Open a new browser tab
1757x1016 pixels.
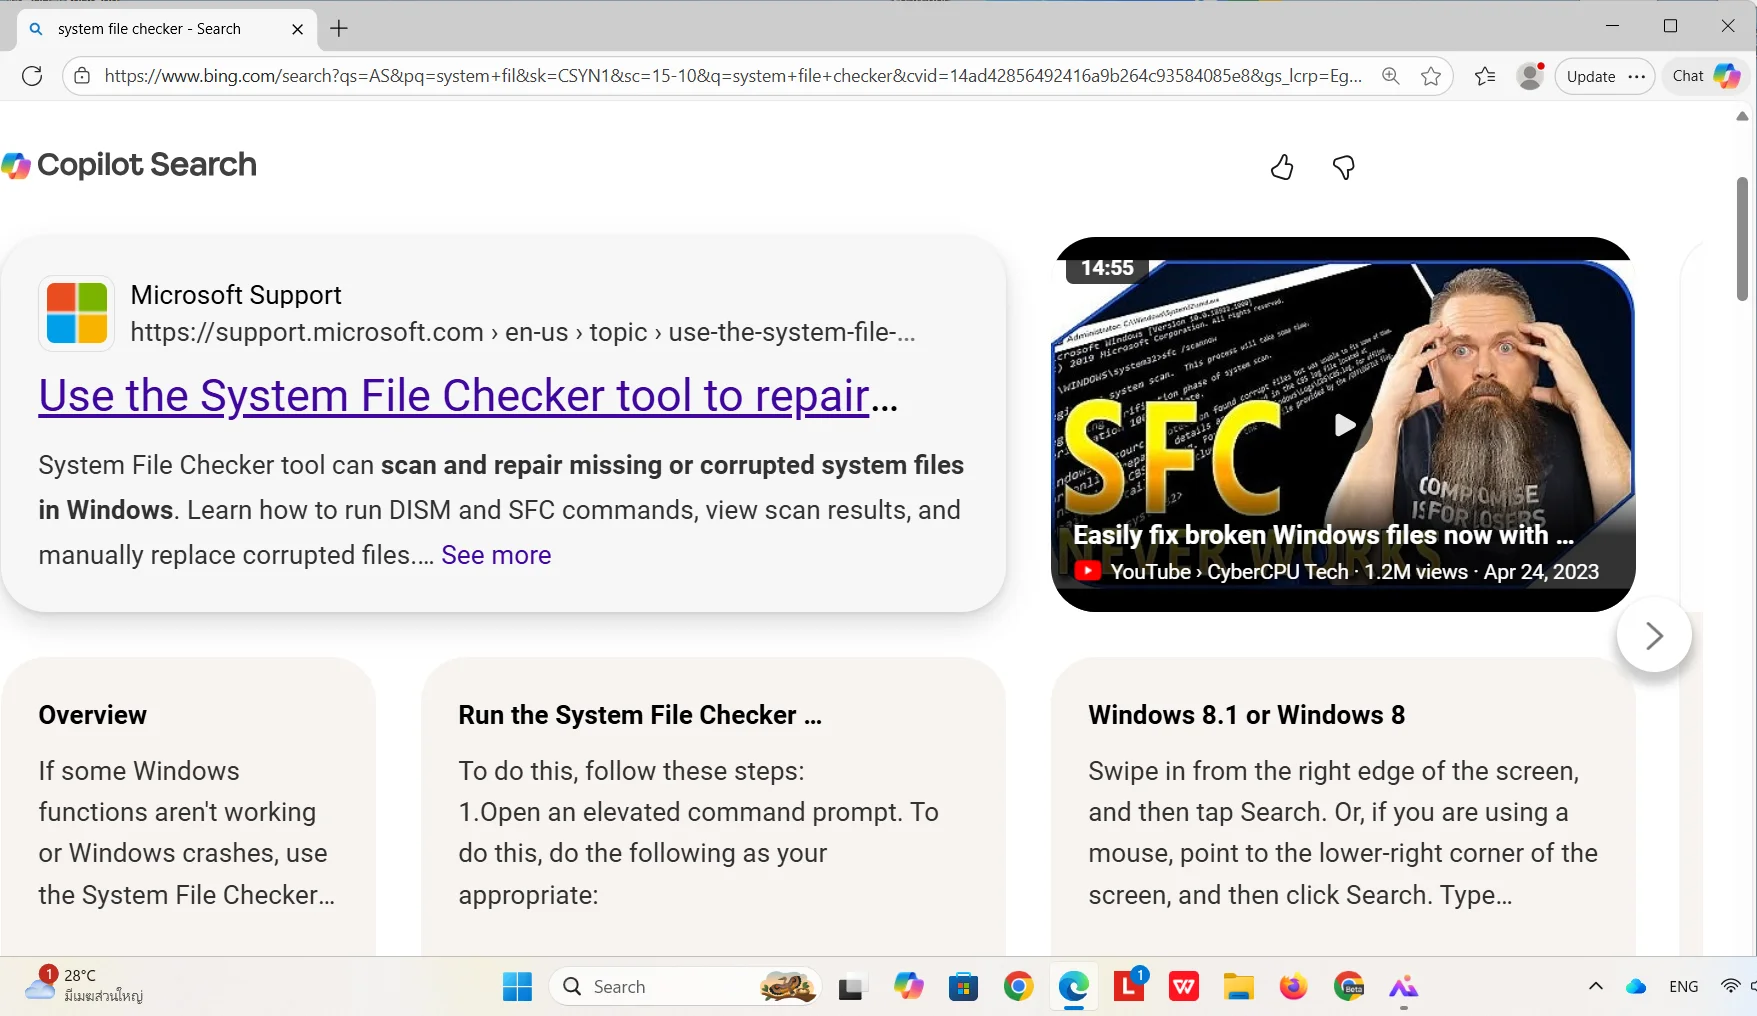[338, 29]
